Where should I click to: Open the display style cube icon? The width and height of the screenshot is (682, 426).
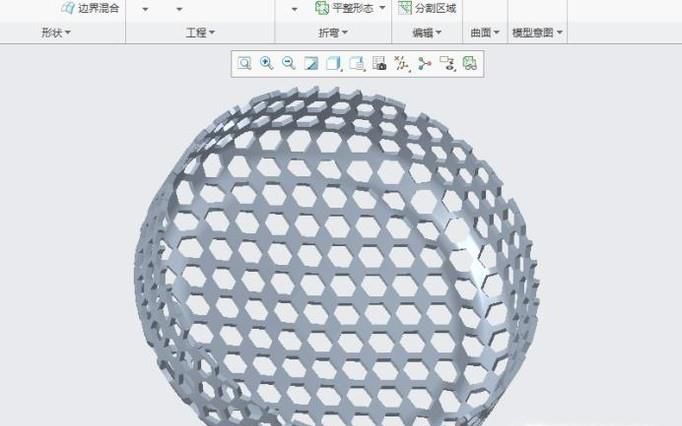click(334, 63)
